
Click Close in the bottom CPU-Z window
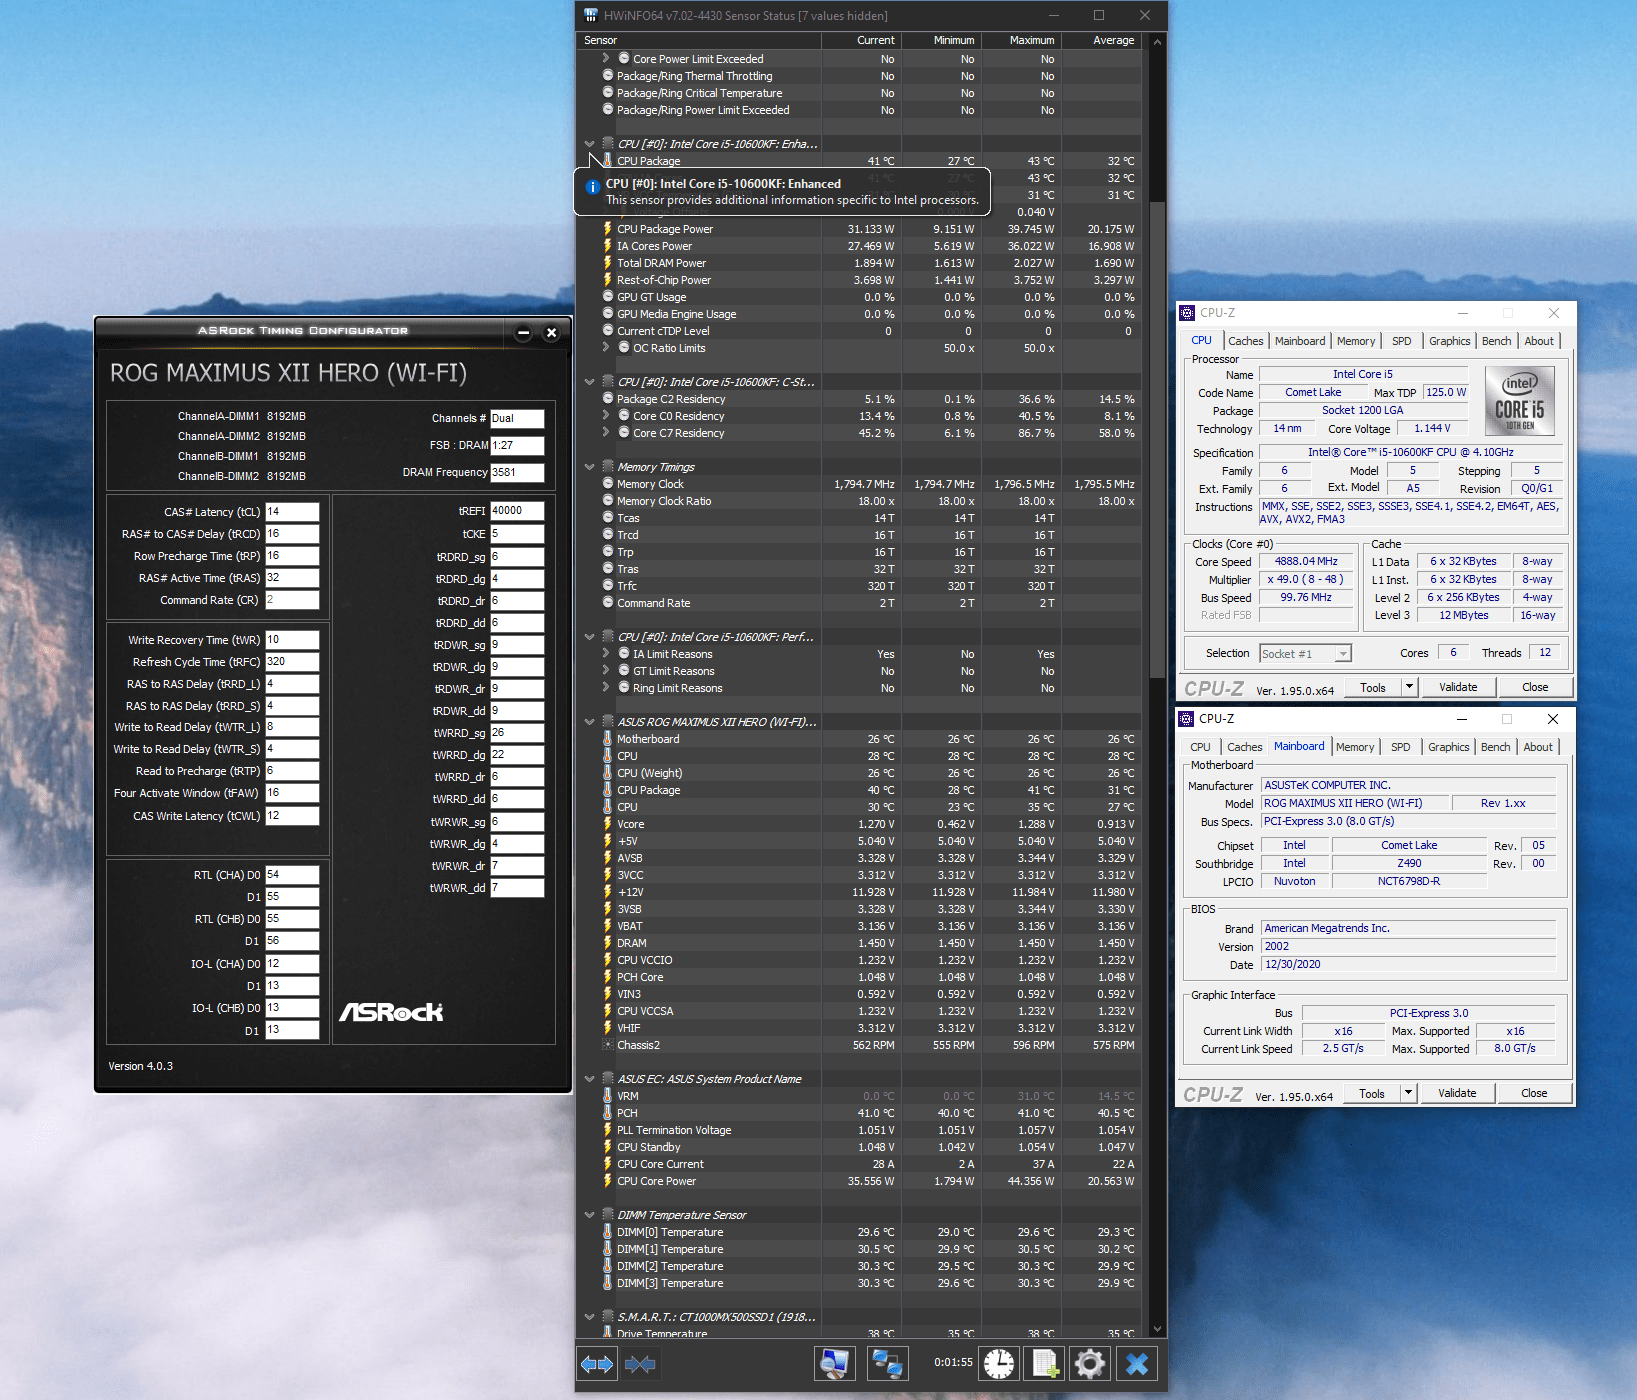[1533, 1093]
